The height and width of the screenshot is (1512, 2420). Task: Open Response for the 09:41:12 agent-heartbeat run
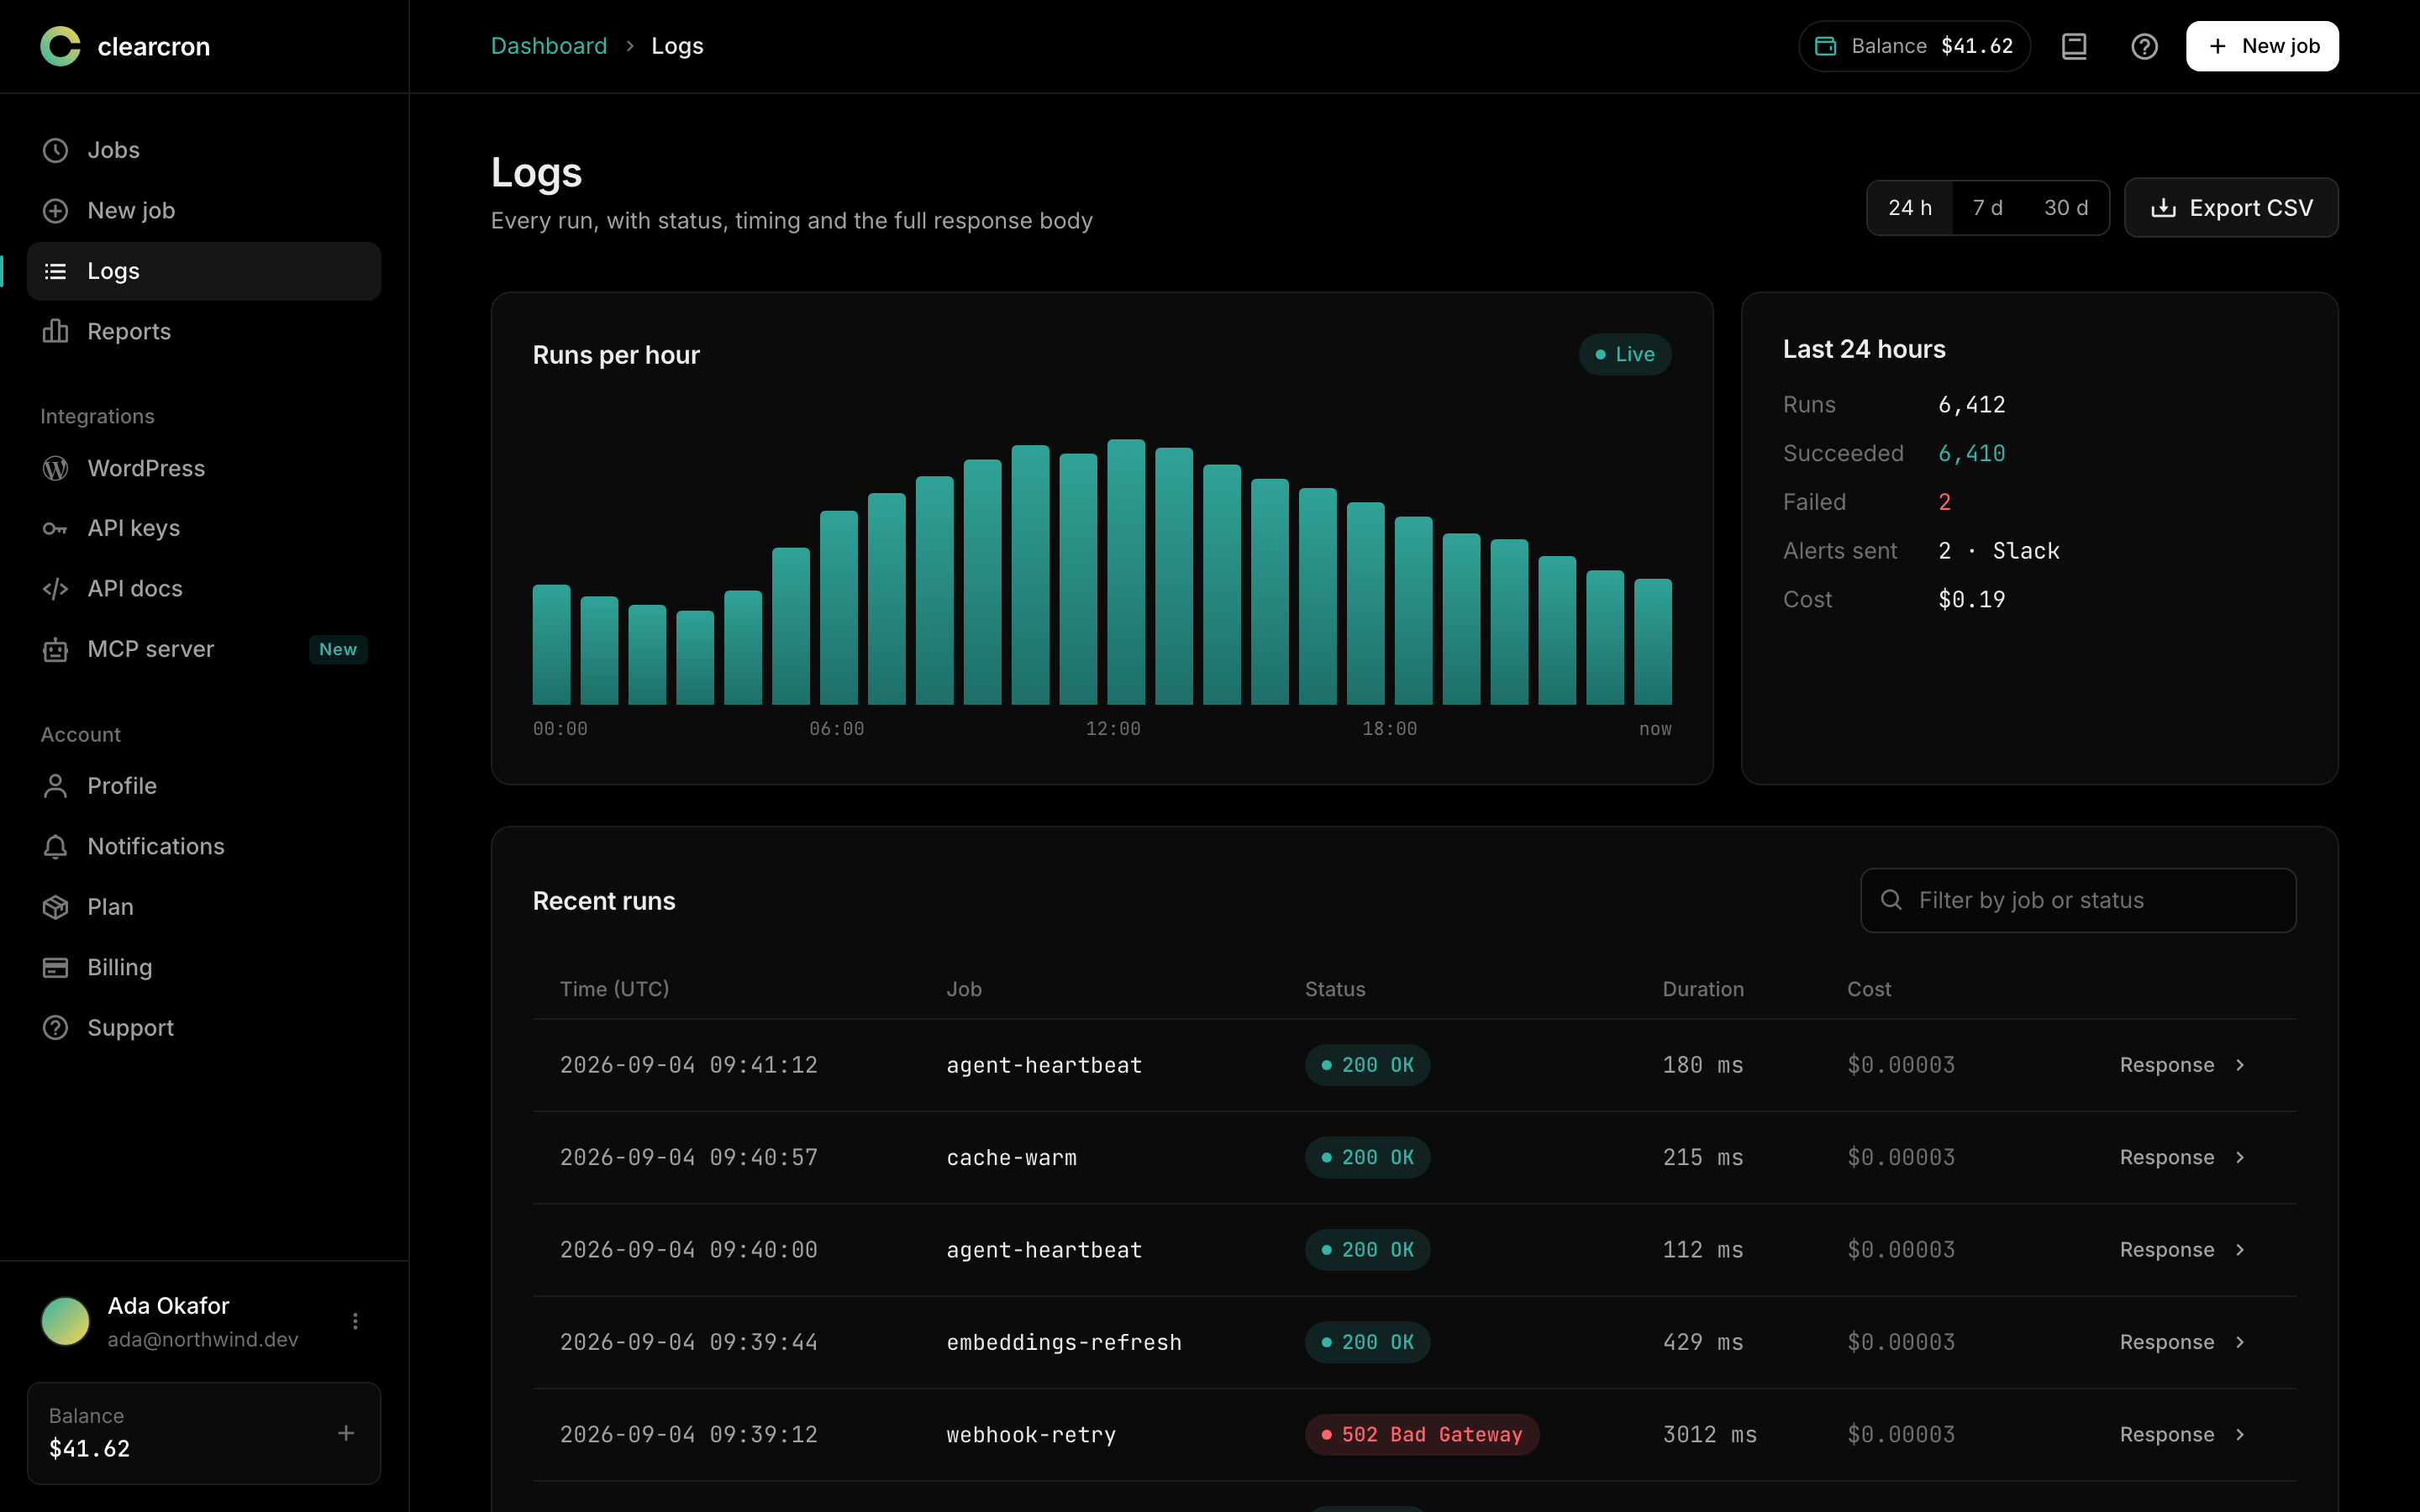(x=2182, y=1065)
